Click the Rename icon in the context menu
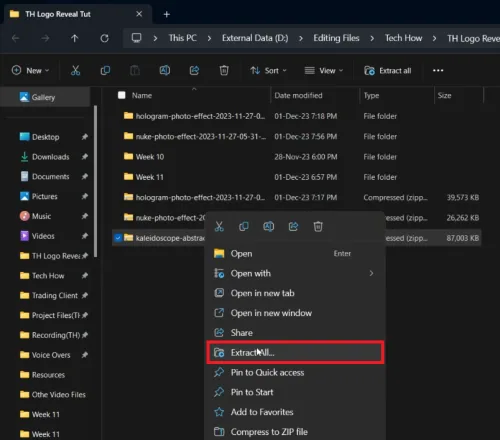The width and height of the screenshot is (500, 440). point(268,227)
